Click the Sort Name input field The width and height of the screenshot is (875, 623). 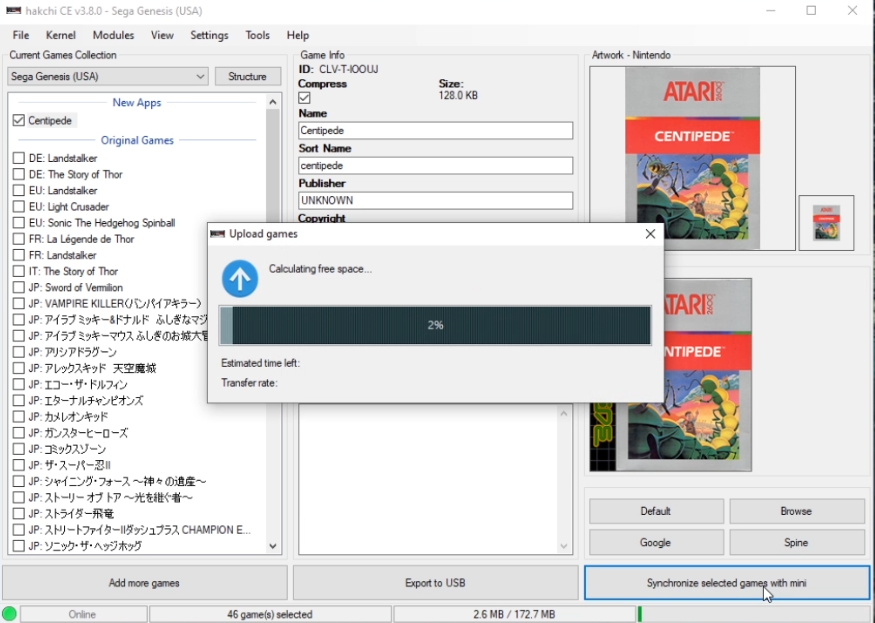pos(435,166)
